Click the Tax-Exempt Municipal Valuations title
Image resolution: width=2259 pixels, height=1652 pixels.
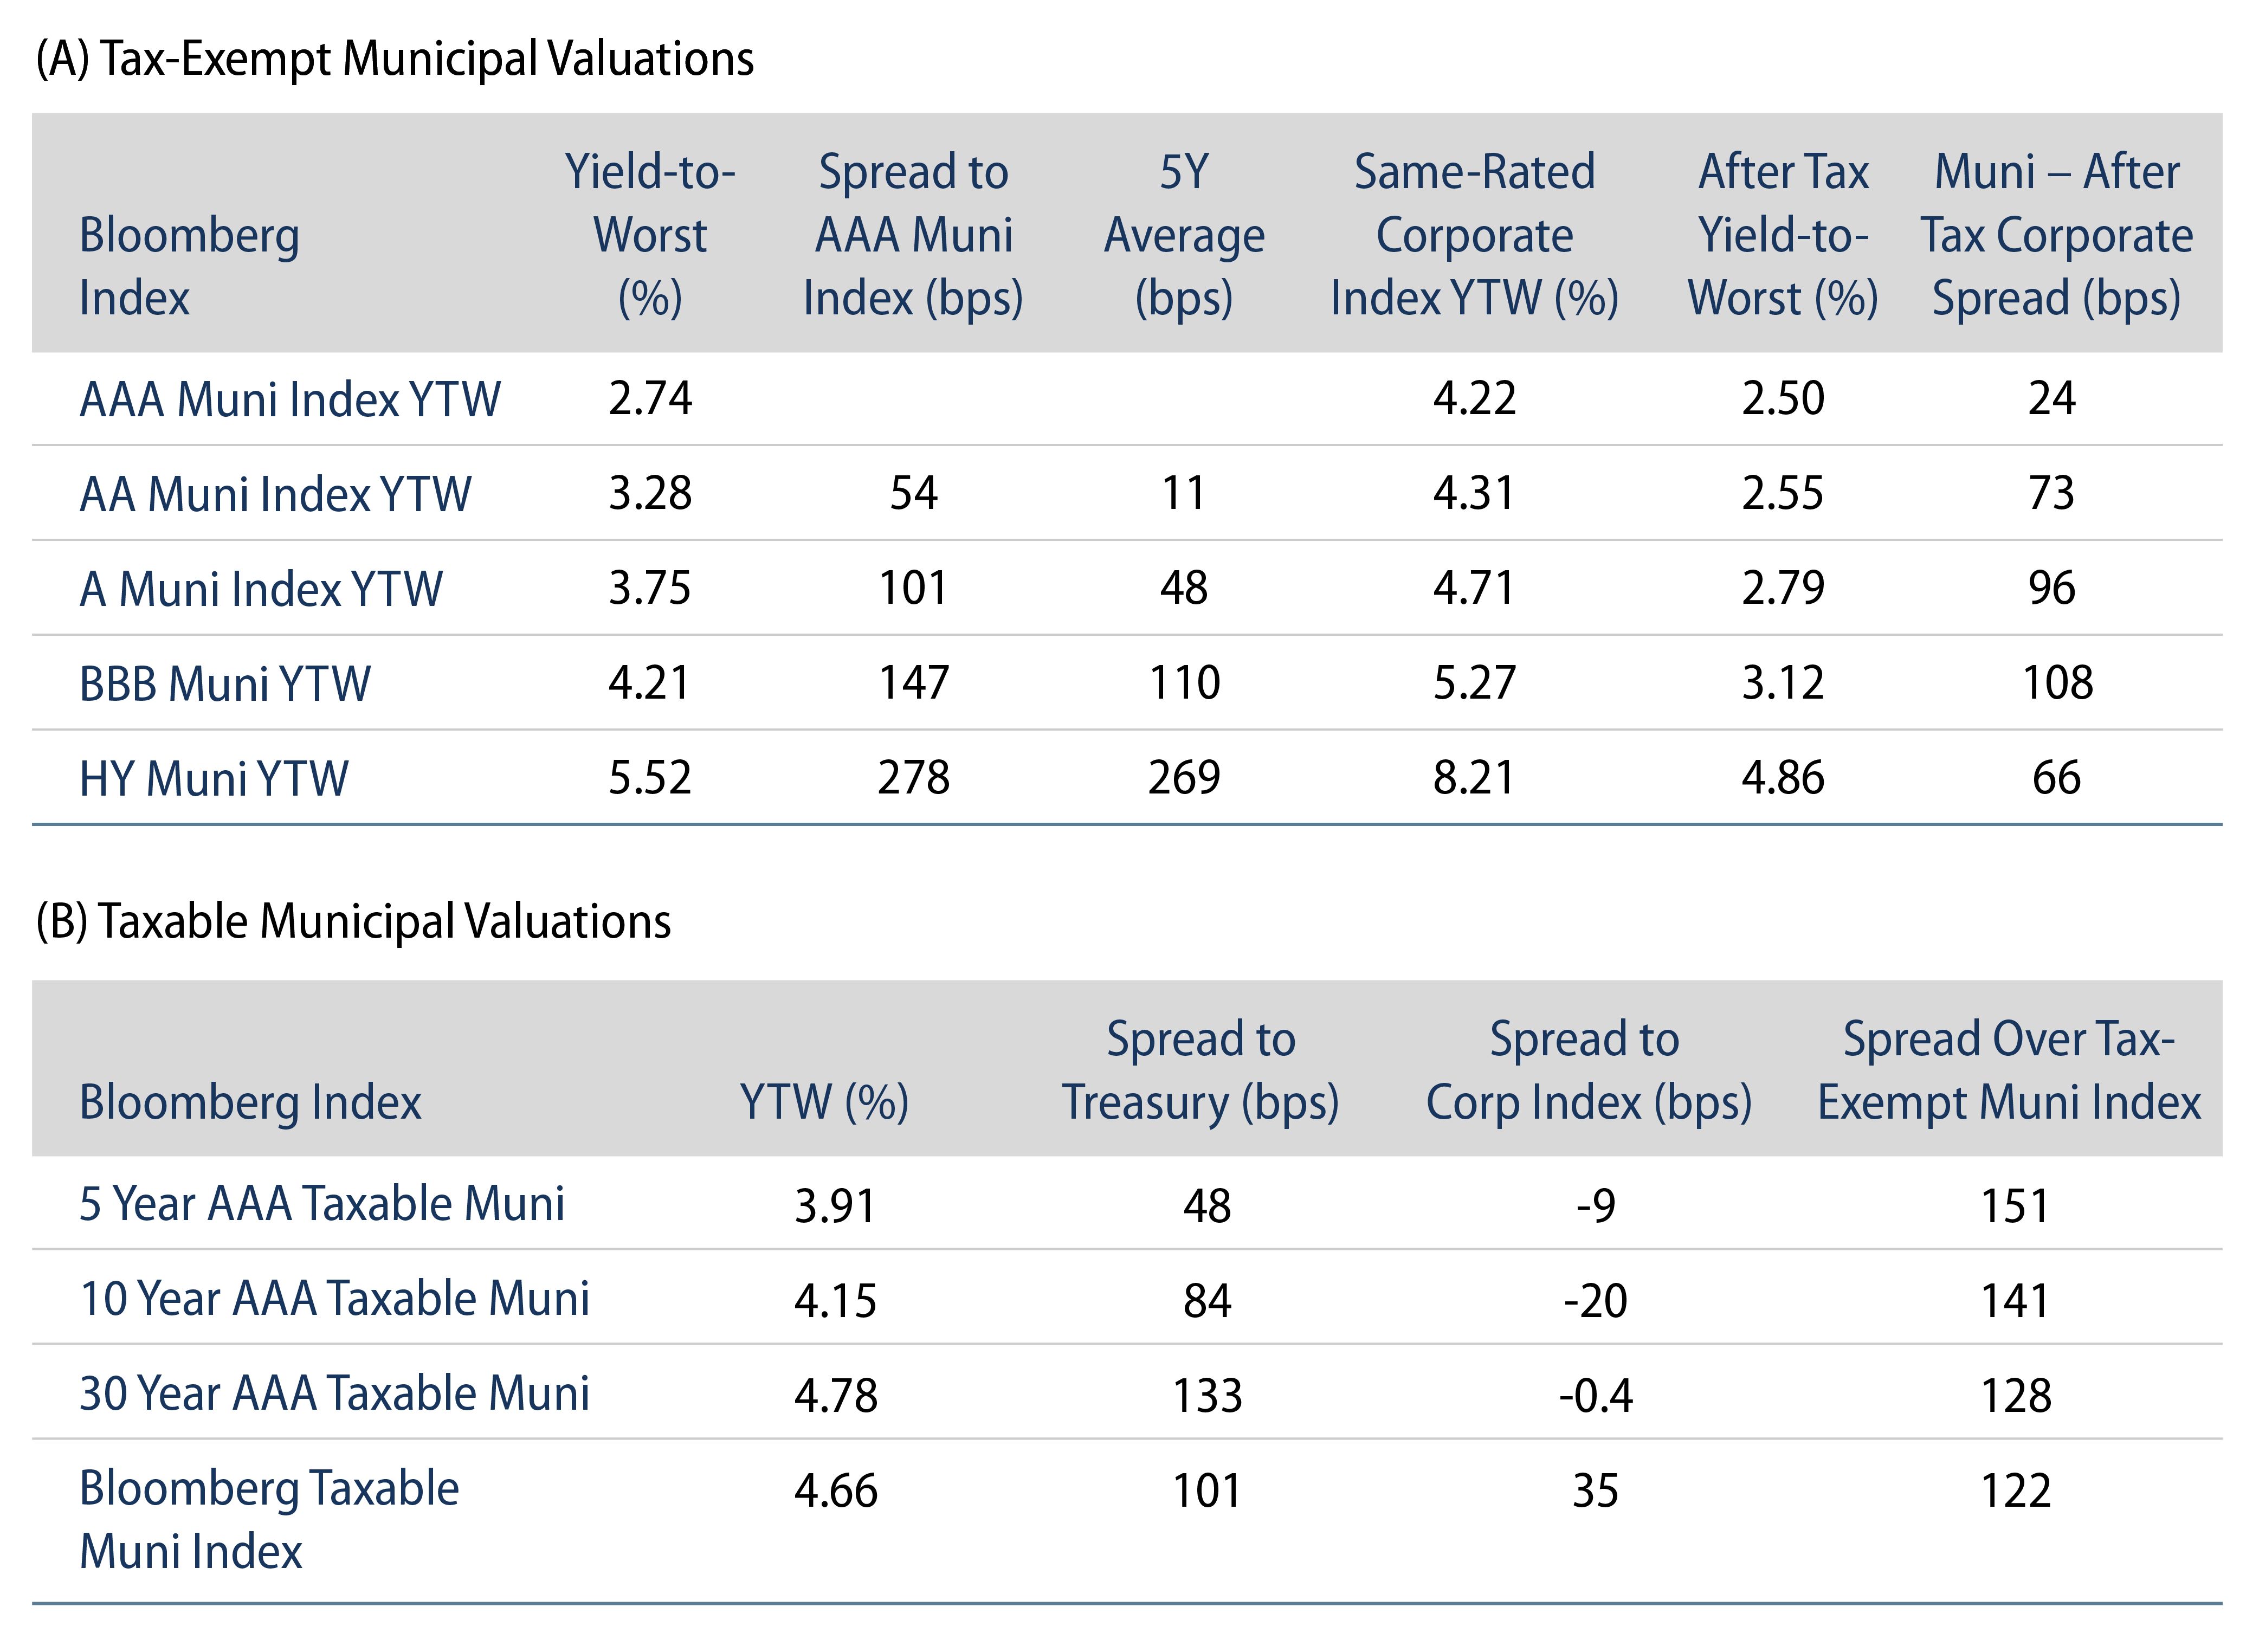coord(395,59)
